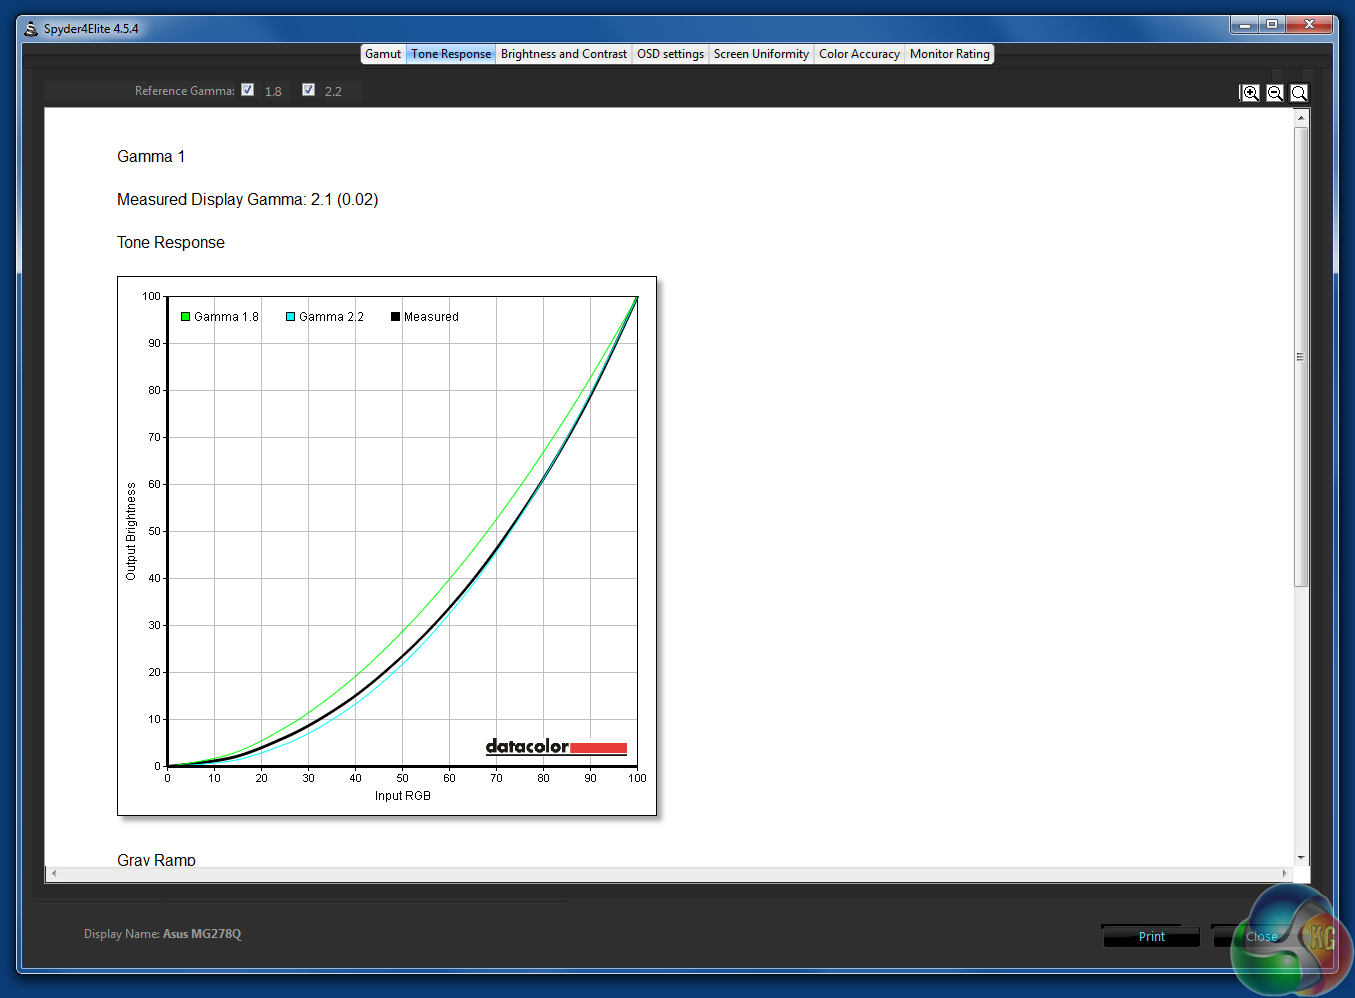Zoom in on the report view
The height and width of the screenshot is (998, 1355).
(x=1250, y=93)
